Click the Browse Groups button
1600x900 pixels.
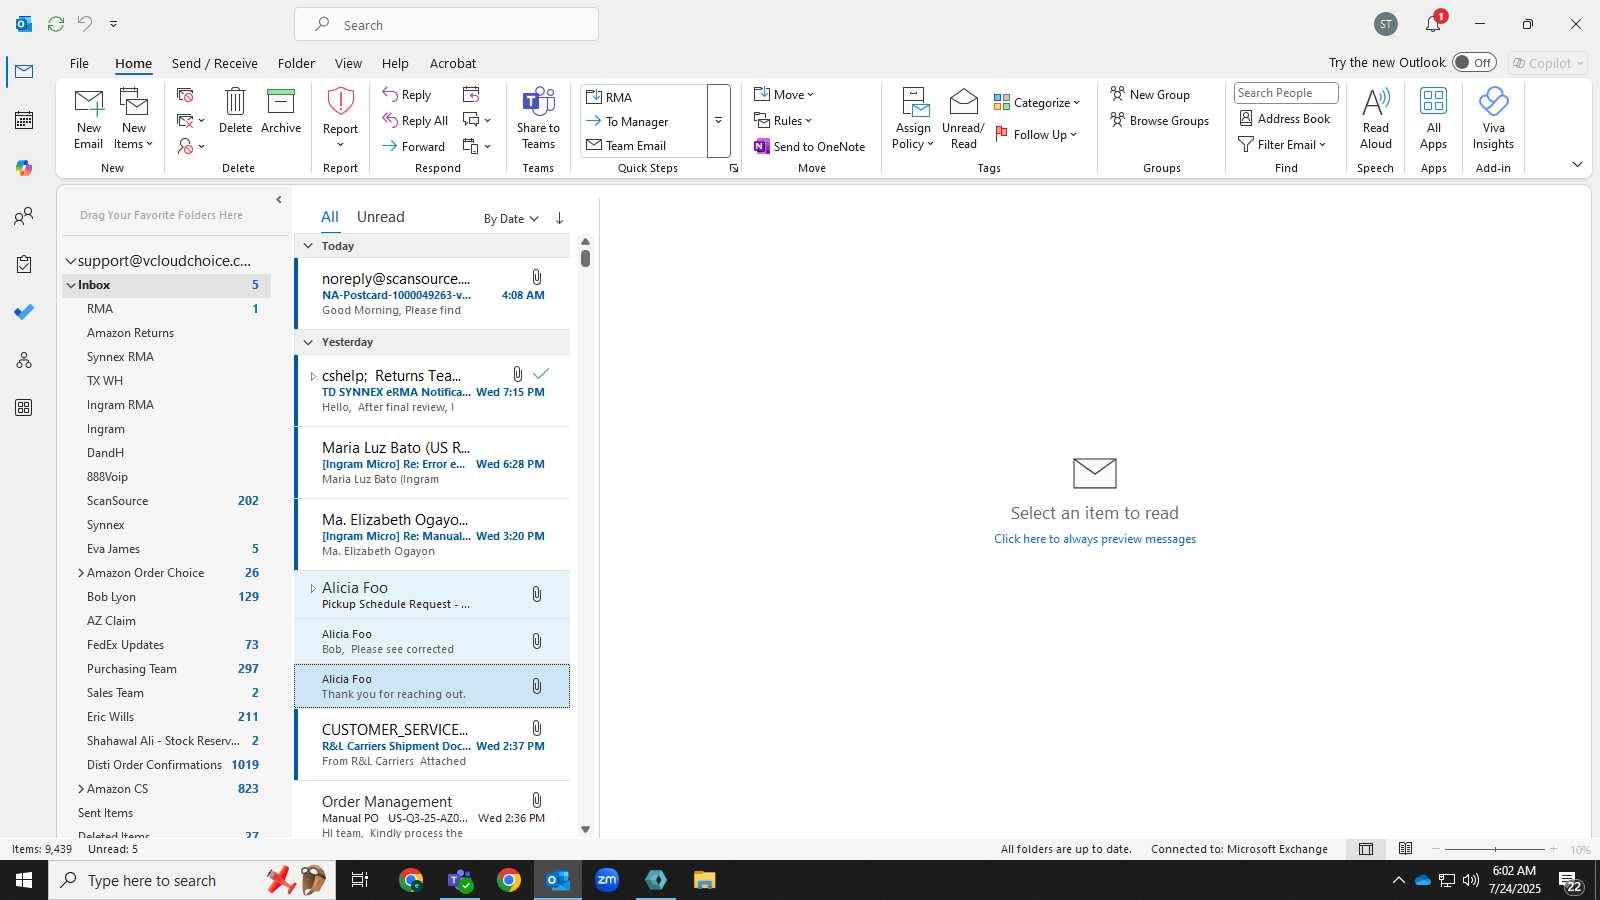1160,121
